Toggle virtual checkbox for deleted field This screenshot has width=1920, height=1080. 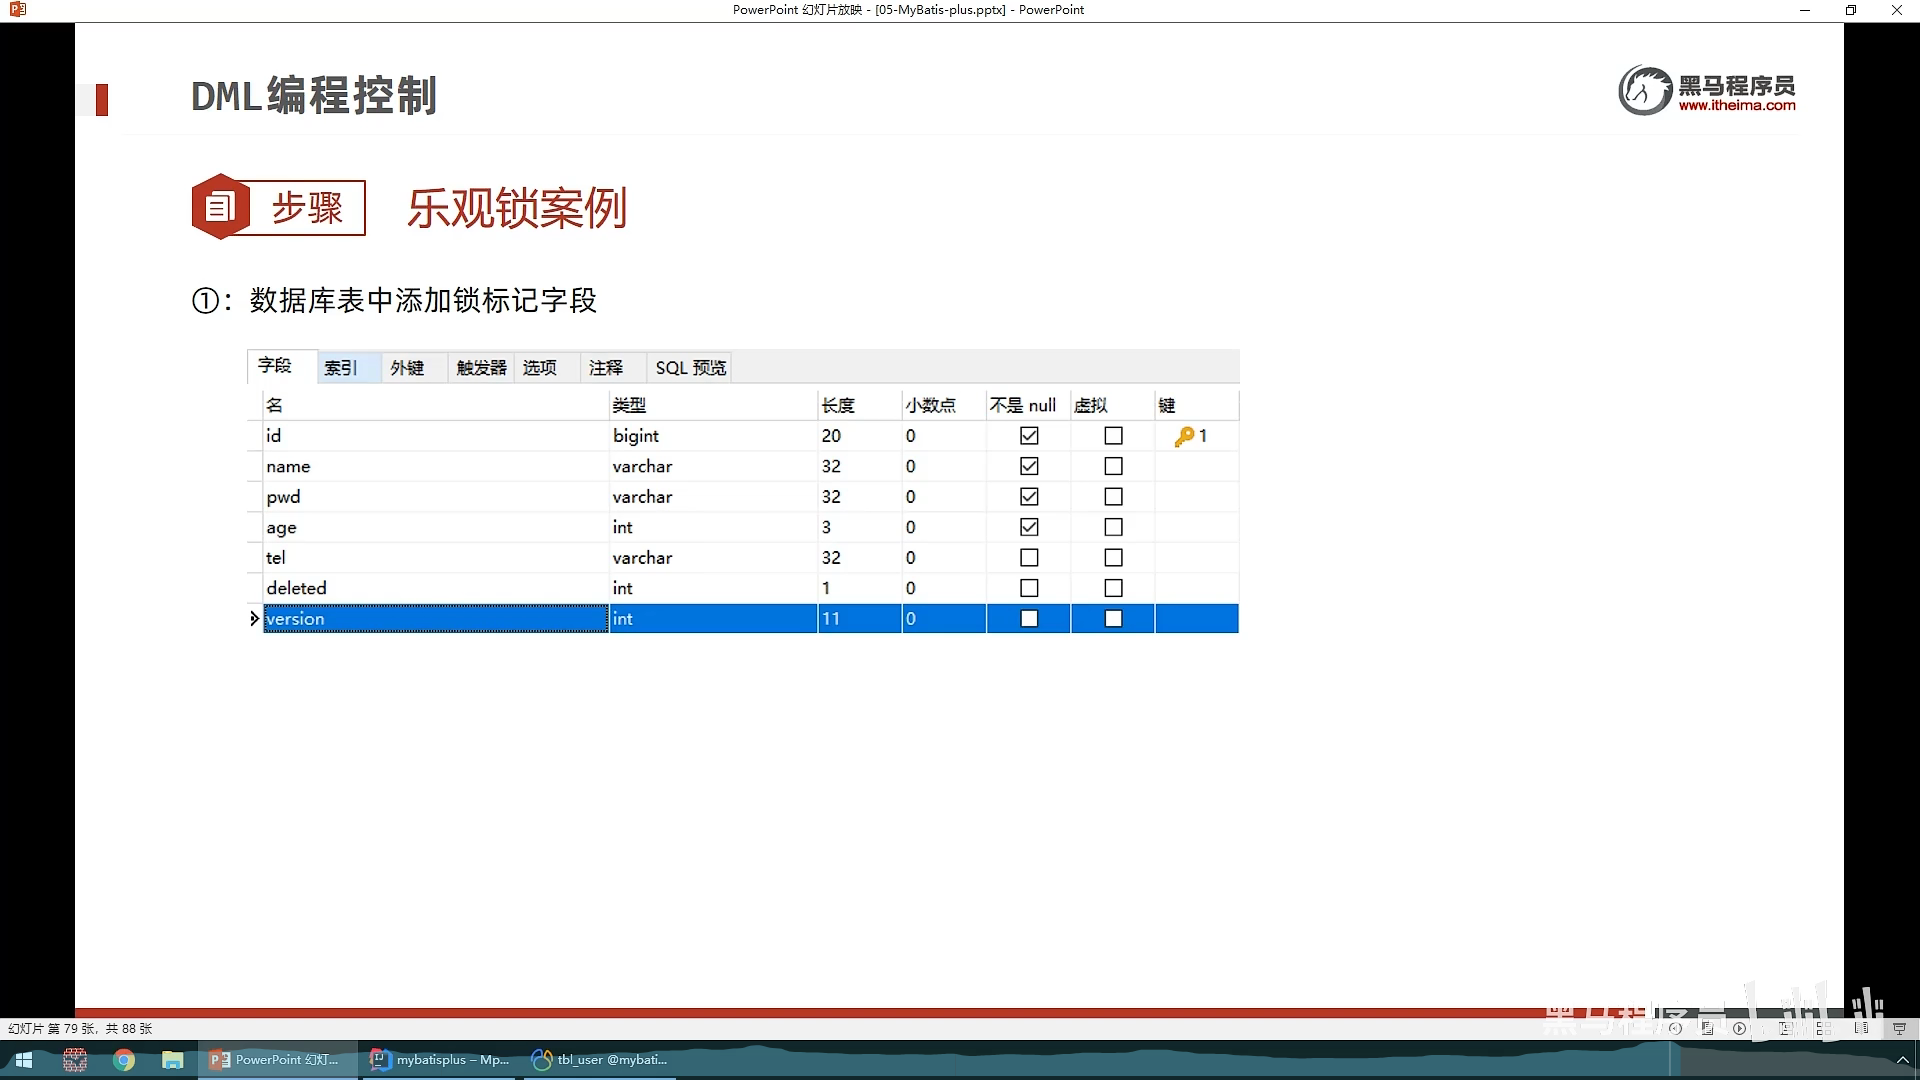click(1113, 588)
